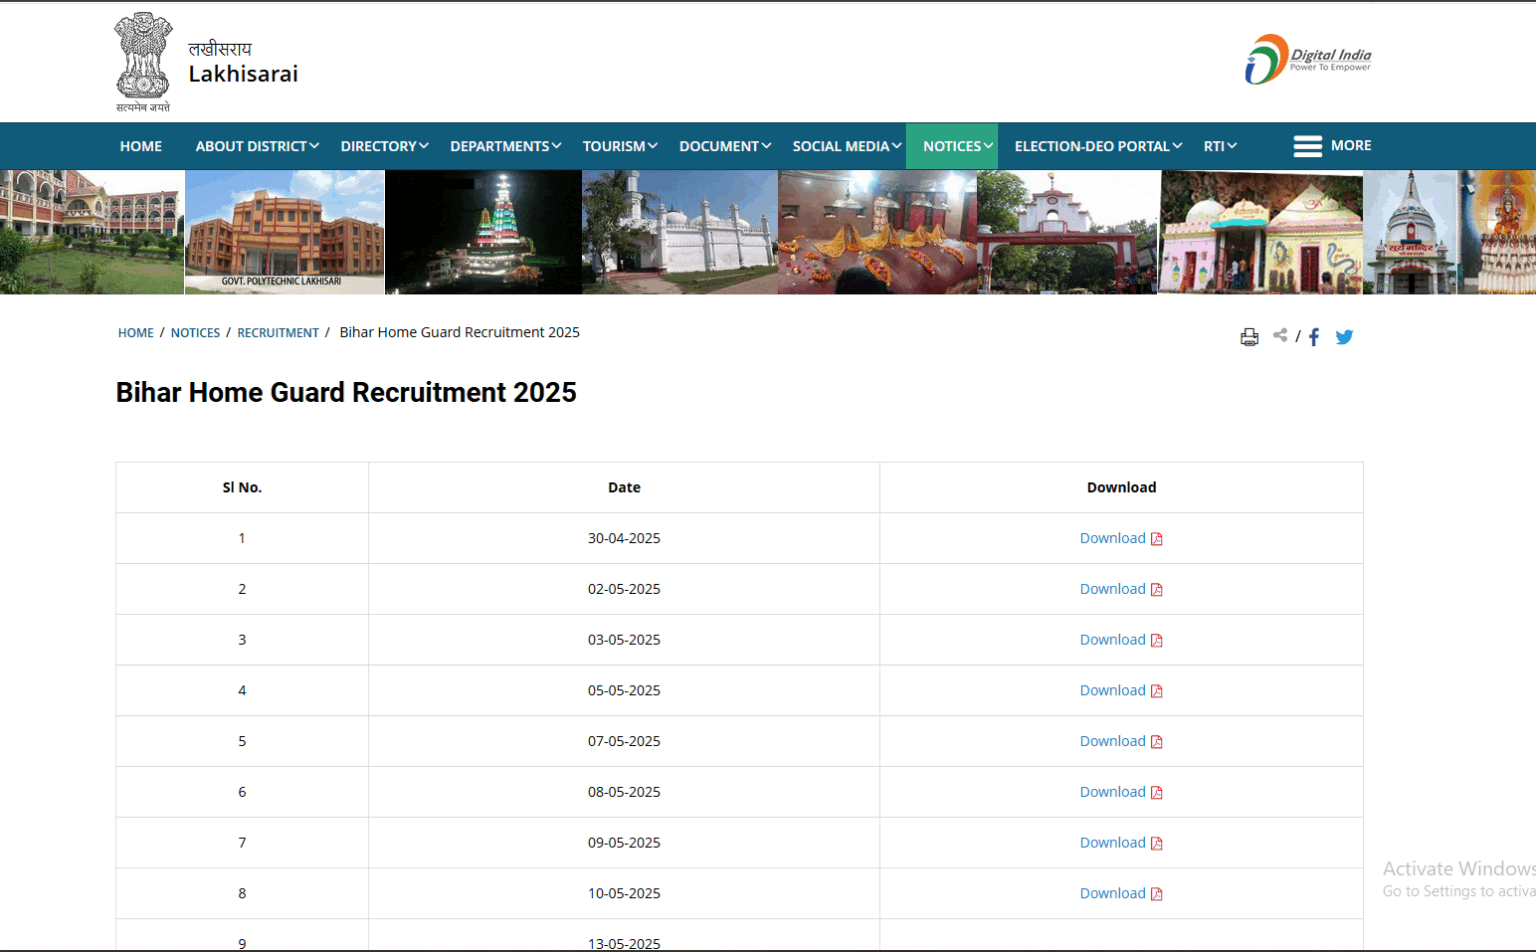Open the ELECTION-DEO PORTAL menu

[x=1092, y=146]
